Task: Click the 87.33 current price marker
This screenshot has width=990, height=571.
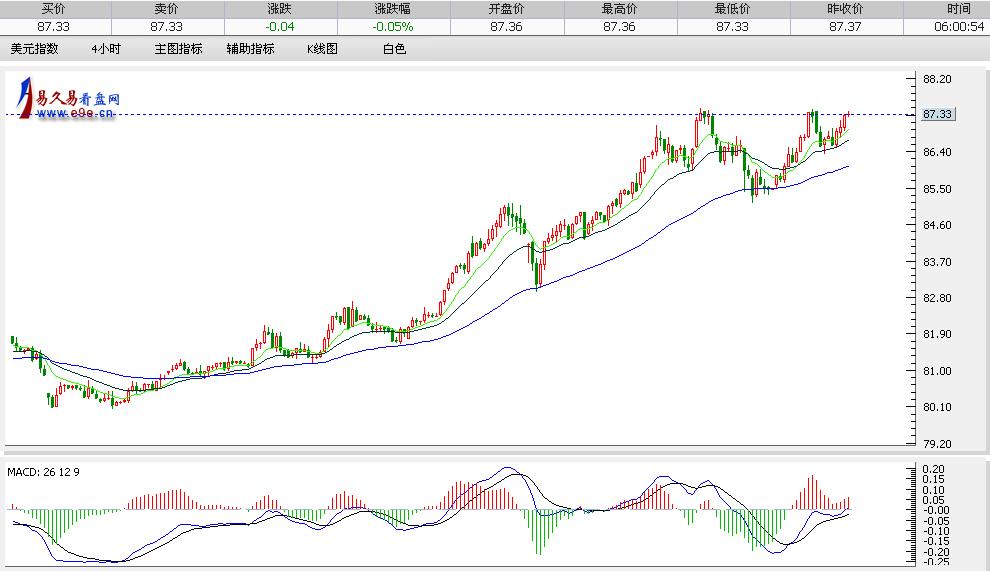Action: click(937, 114)
